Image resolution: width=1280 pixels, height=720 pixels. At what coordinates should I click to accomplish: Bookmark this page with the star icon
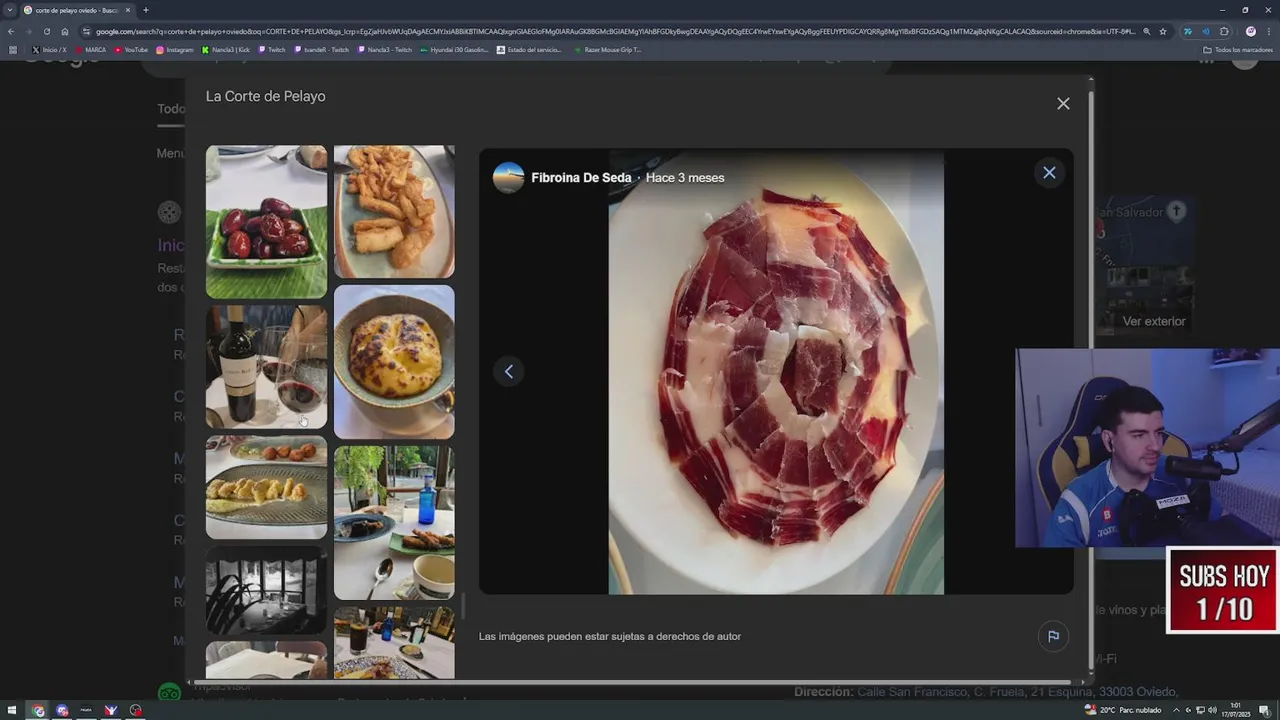(1163, 31)
